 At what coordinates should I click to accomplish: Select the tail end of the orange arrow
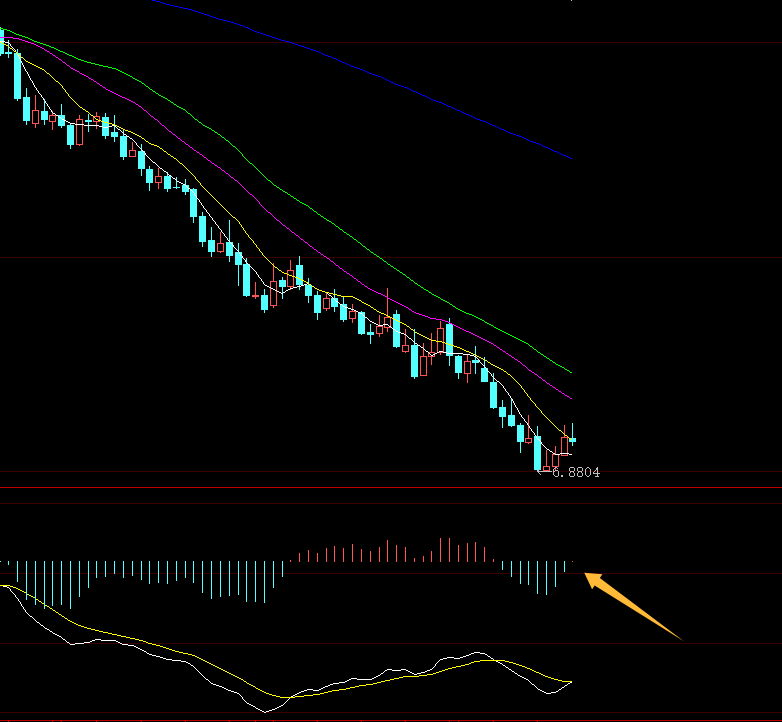click(x=679, y=637)
